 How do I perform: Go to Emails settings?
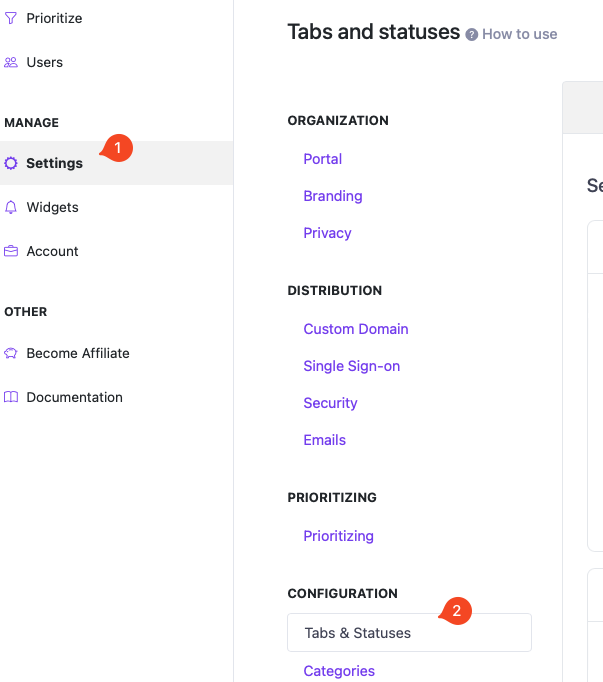tap(324, 440)
